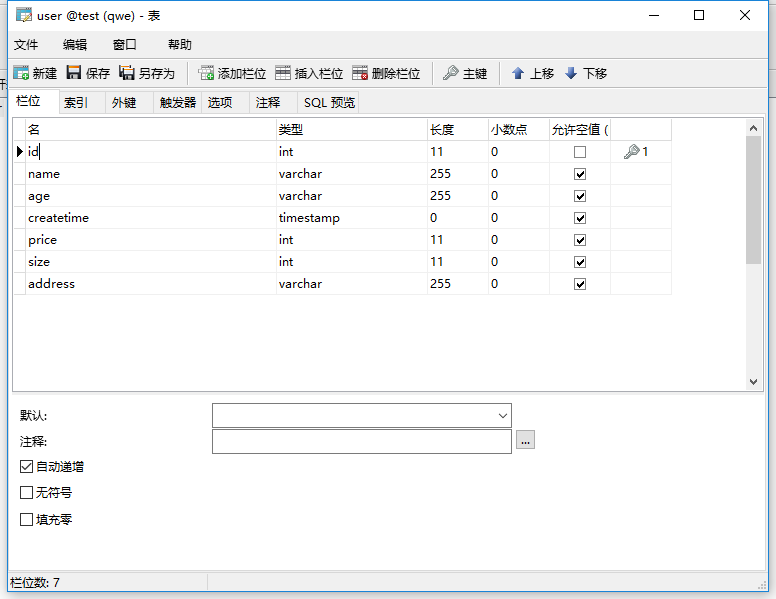Switch to the 索引 (Indexes) tab

click(x=76, y=102)
